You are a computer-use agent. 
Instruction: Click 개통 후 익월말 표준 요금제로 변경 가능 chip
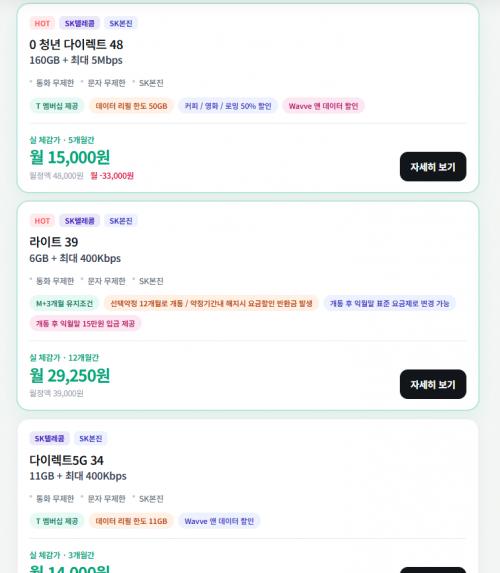pos(389,303)
